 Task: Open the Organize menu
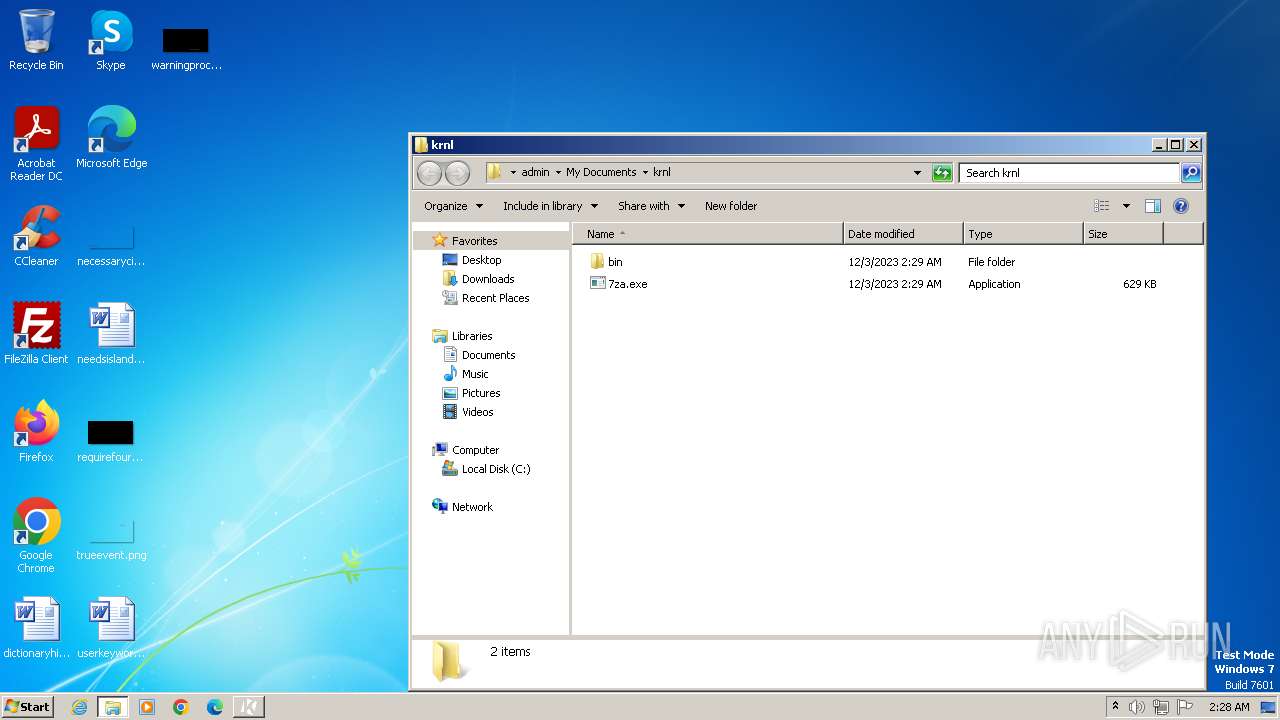453,206
